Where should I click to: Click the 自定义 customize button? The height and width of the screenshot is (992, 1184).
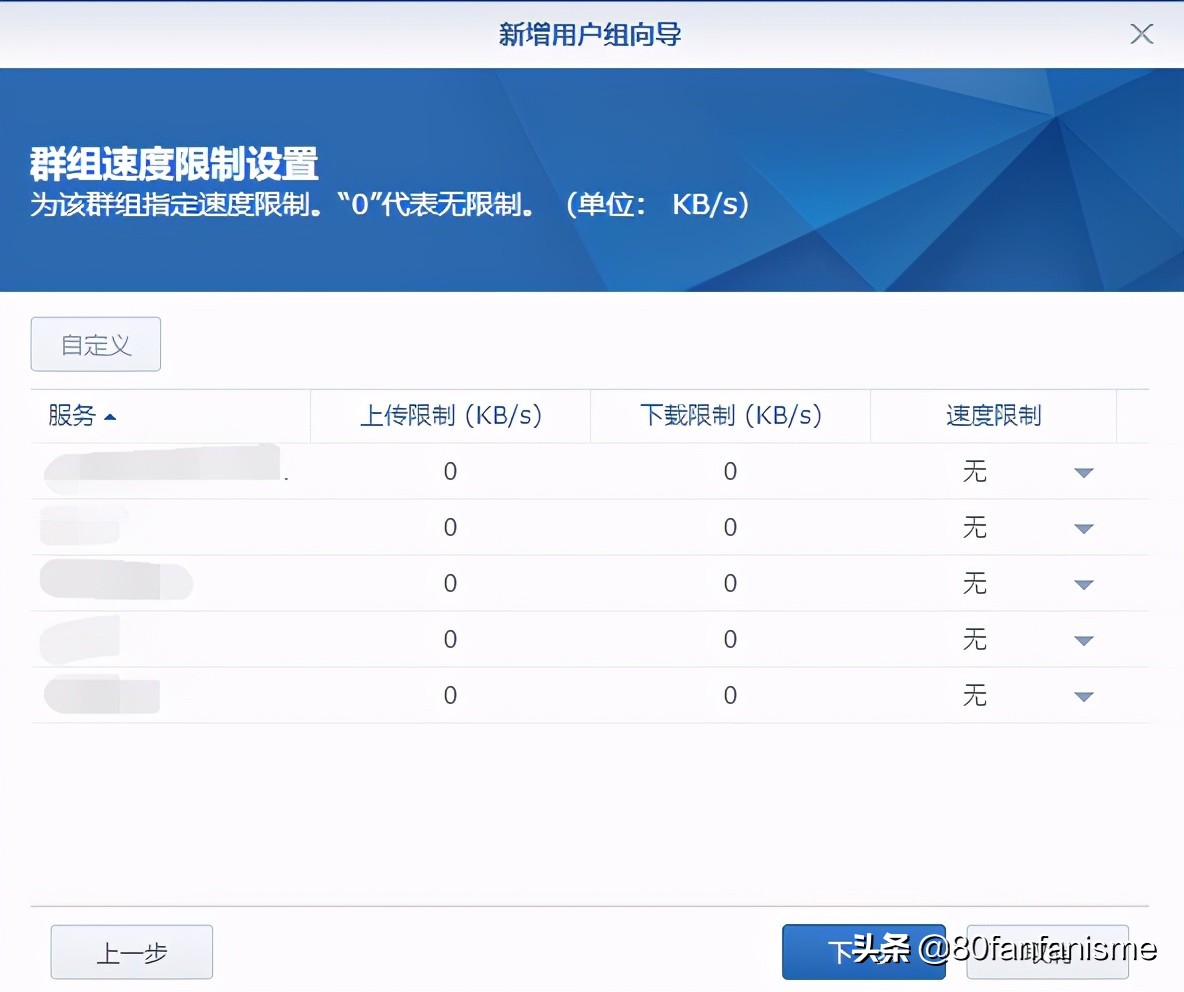(x=95, y=343)
